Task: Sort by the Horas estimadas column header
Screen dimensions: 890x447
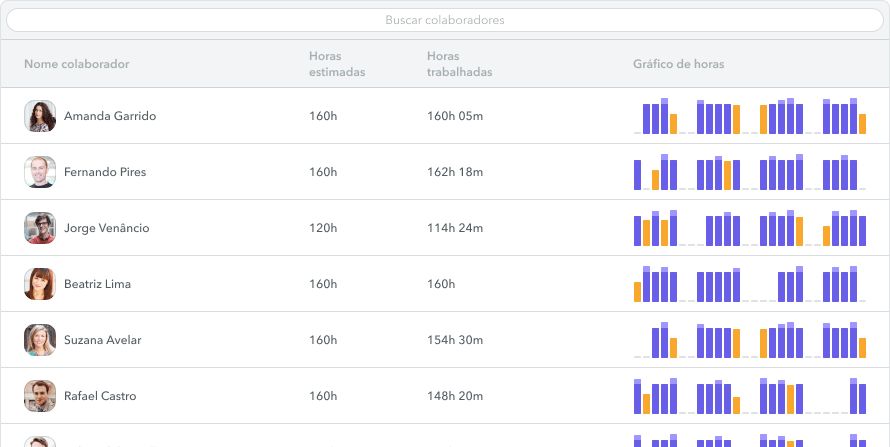Action: 337,64
